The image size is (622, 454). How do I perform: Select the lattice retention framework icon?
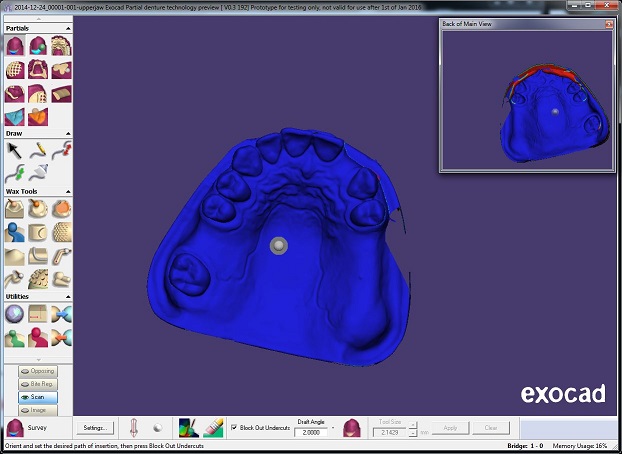(x=61, y=46)
